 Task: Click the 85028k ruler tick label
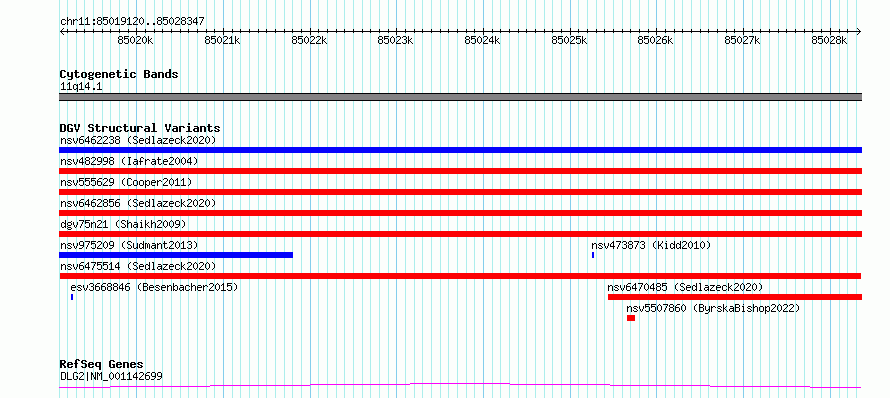point(829,41)
